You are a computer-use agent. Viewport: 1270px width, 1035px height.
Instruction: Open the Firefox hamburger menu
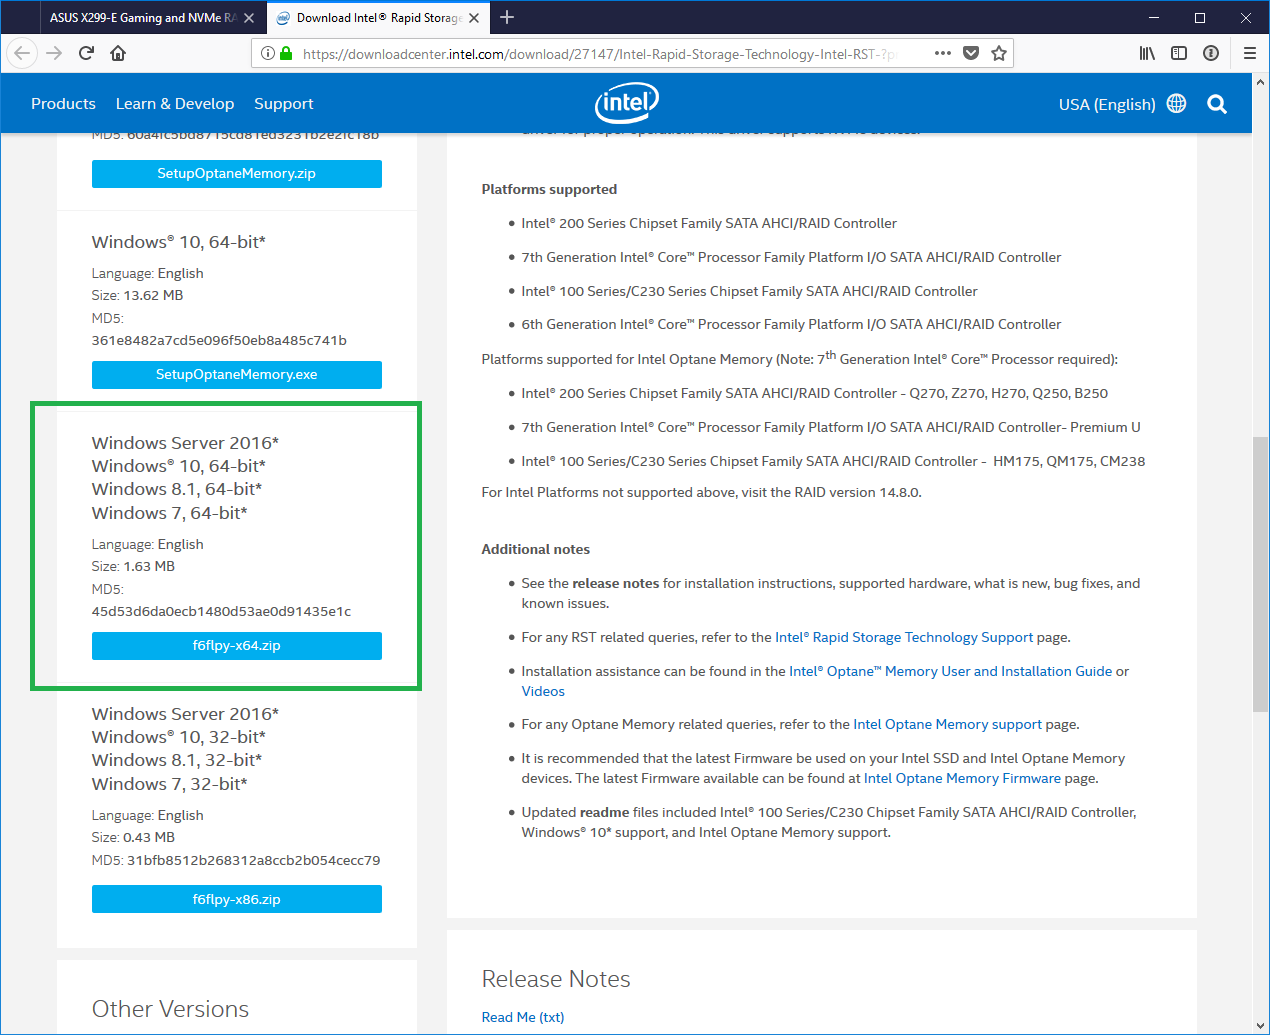(1249, 53)
